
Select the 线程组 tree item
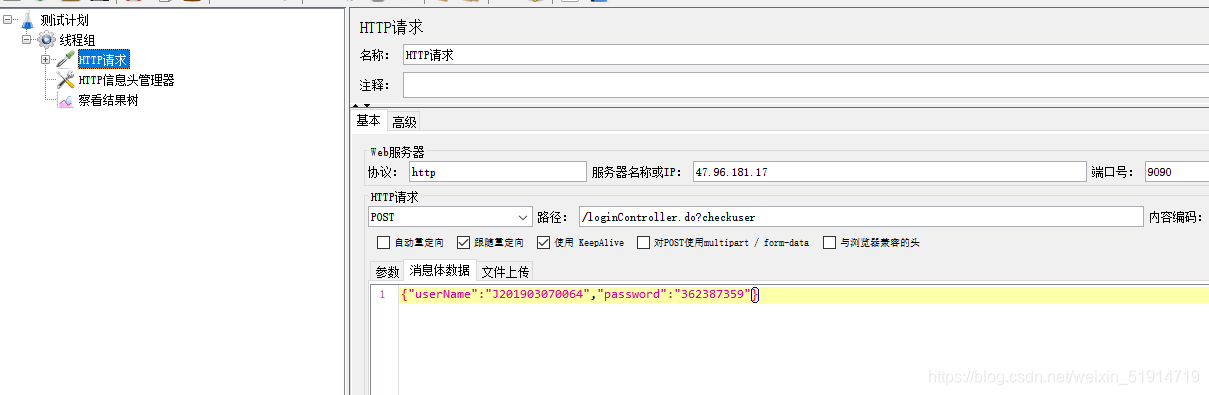point(77,40)
